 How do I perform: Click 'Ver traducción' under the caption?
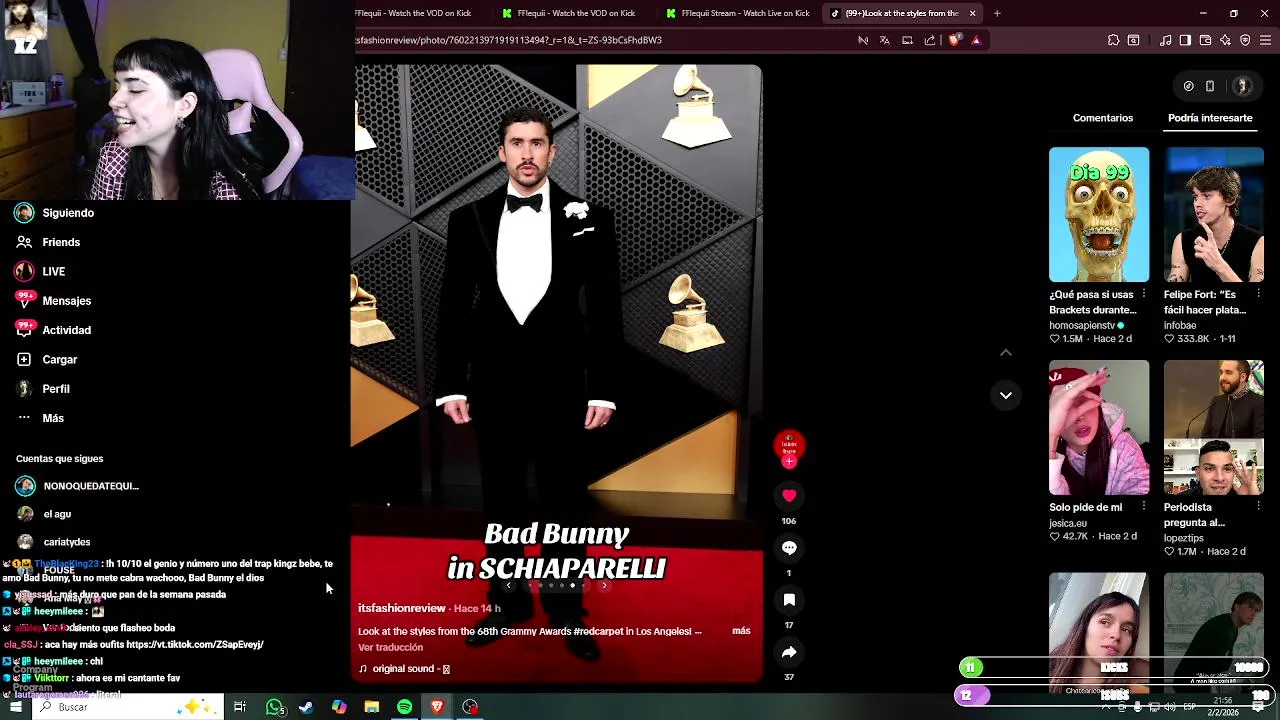(x=390, y=647)
